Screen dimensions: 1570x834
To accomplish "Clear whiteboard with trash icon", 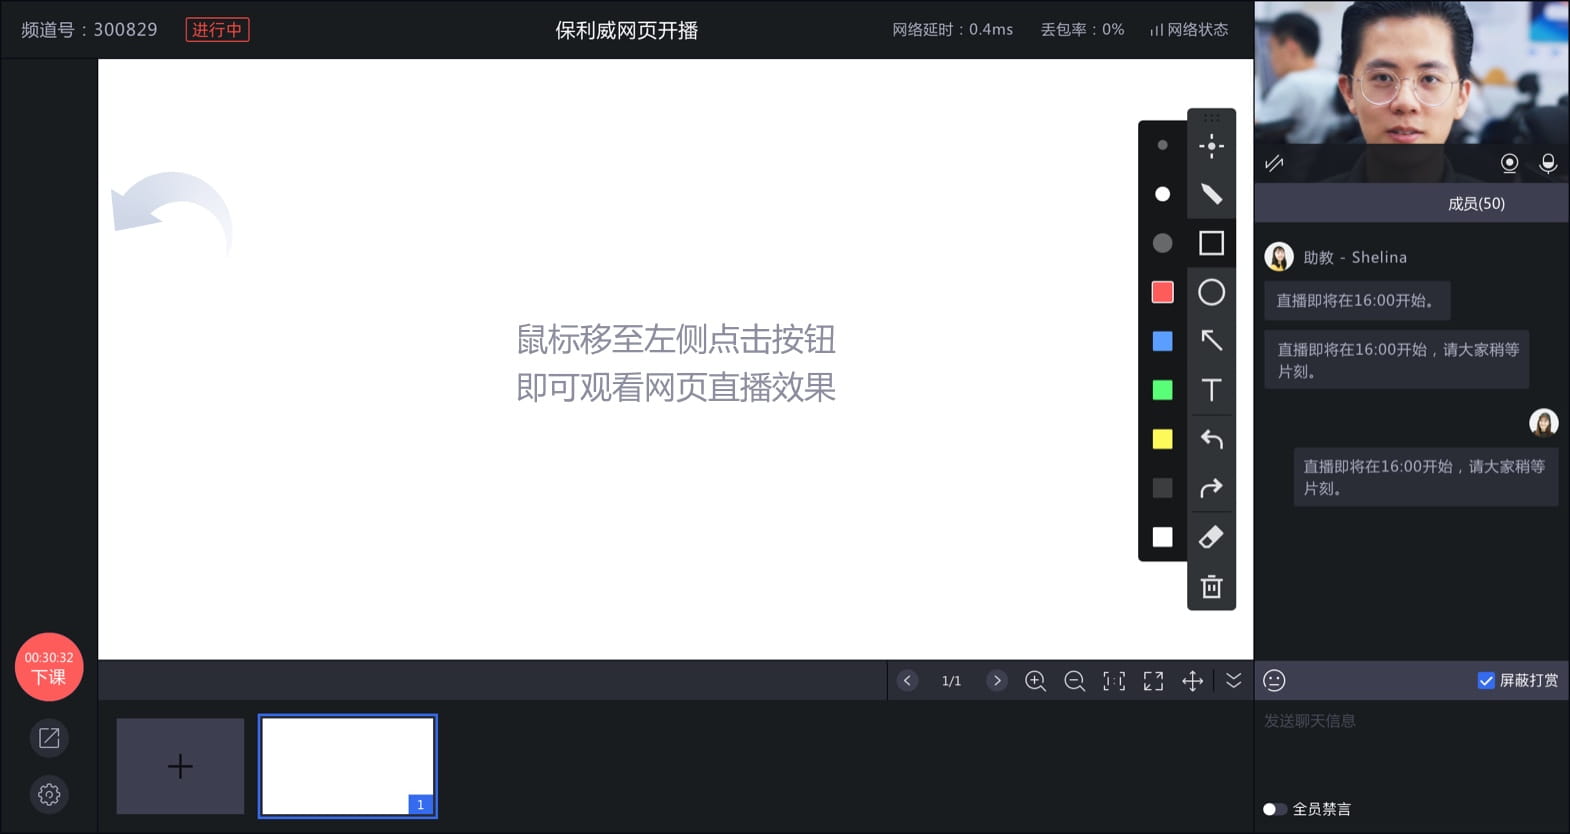I will (x=1211, y=587).
